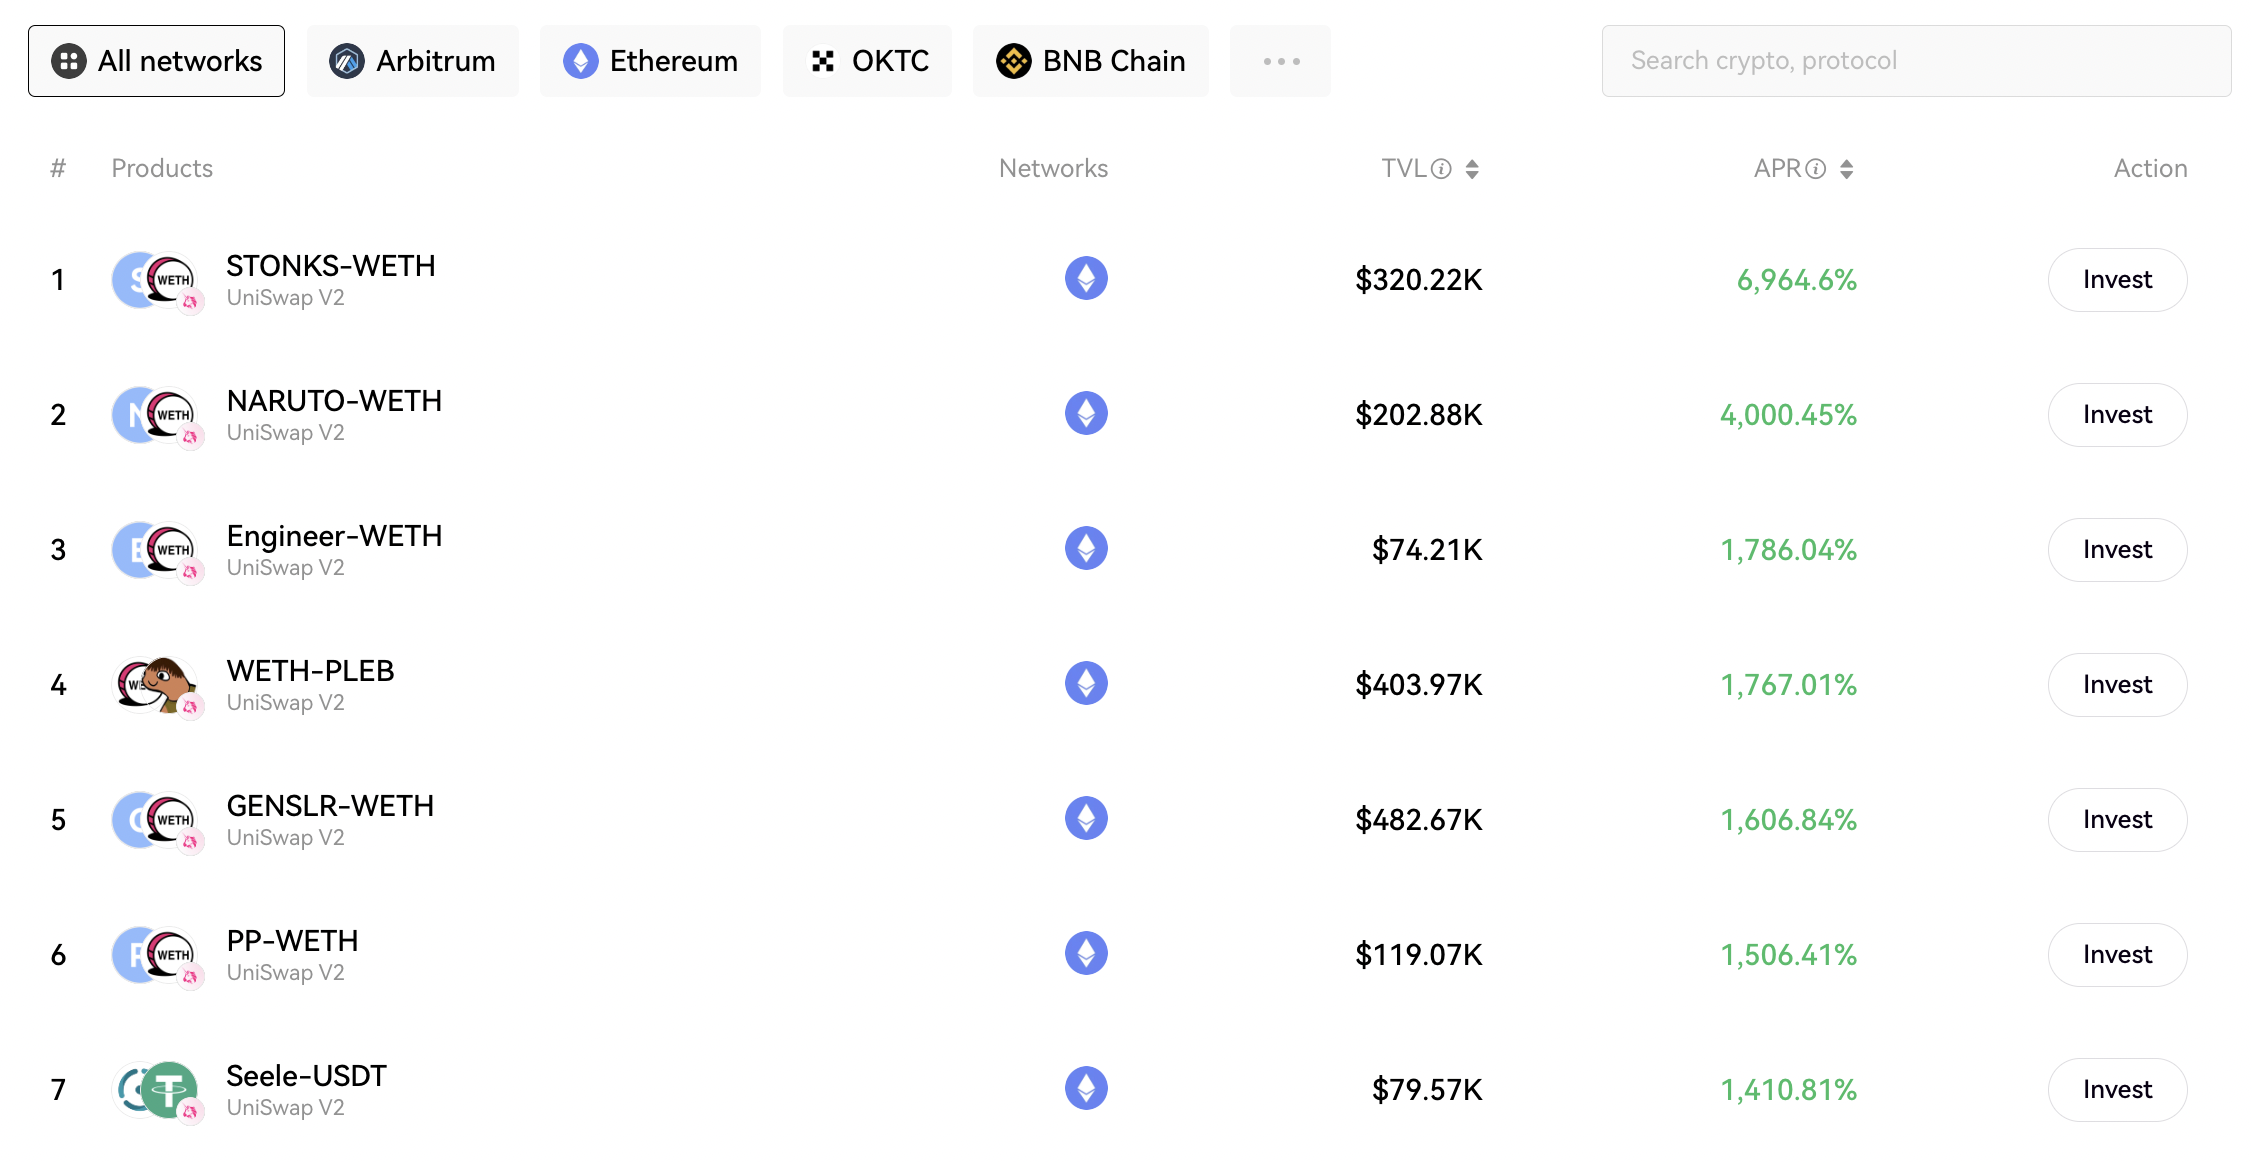This screenshot has height=1162, width=2252.
Task: Focus the Search crypto, protocol field
Action: pyautogui.click(x=1916, y=61)
